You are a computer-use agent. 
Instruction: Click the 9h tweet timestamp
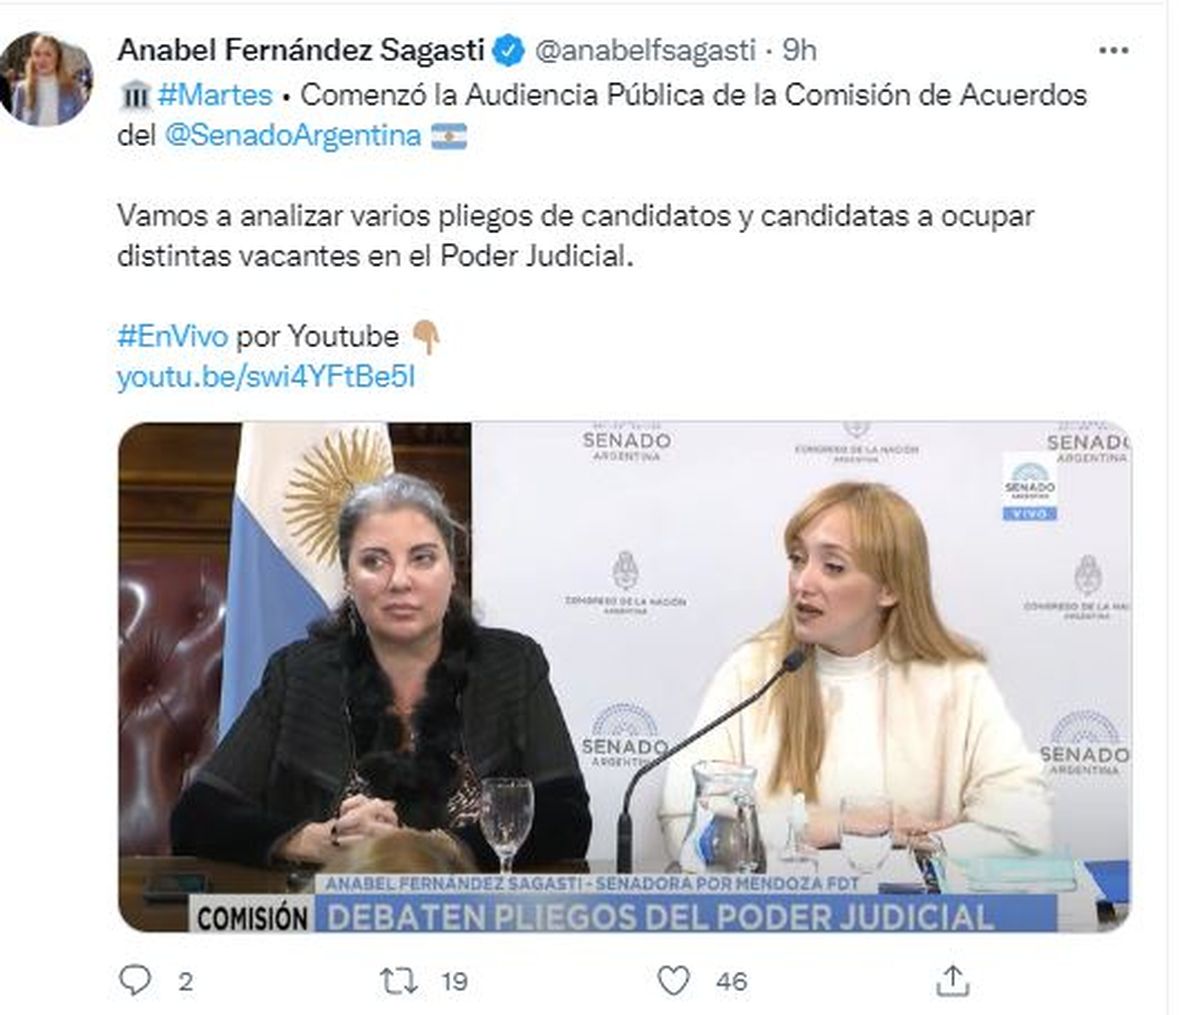point(798,50)
